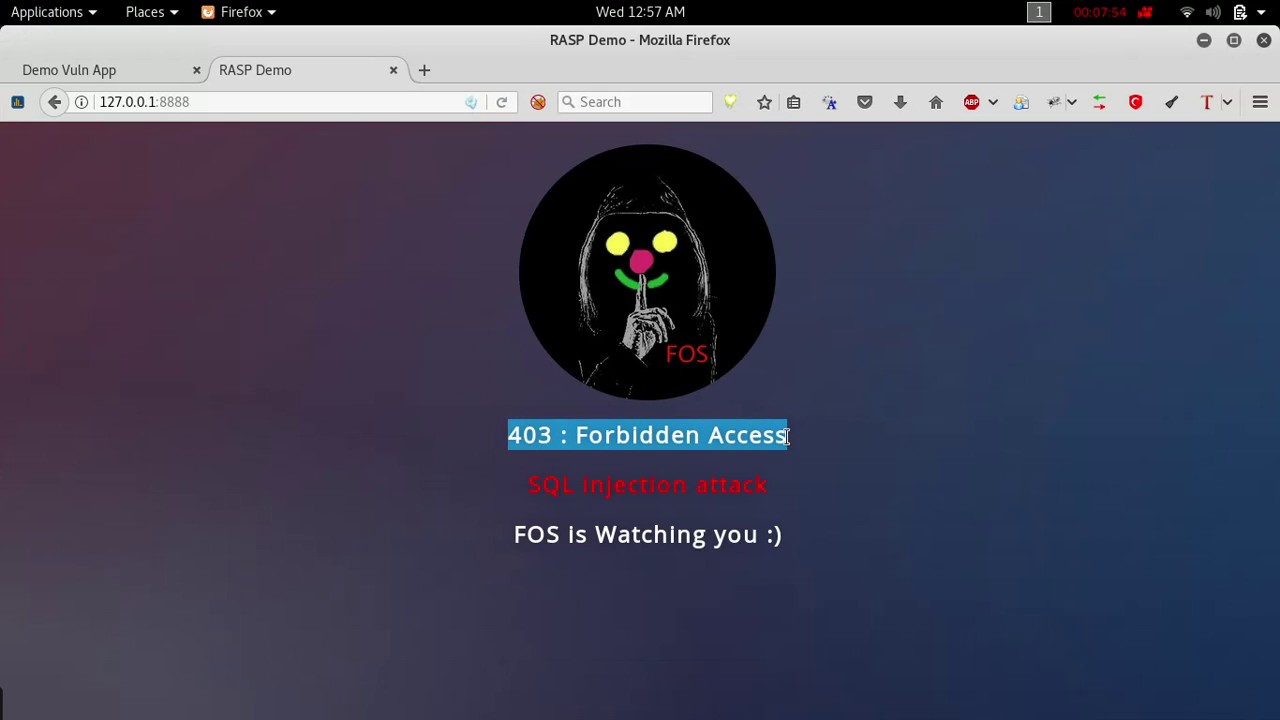
Task: Click the translate letter A icon
Action: (829, 102)
